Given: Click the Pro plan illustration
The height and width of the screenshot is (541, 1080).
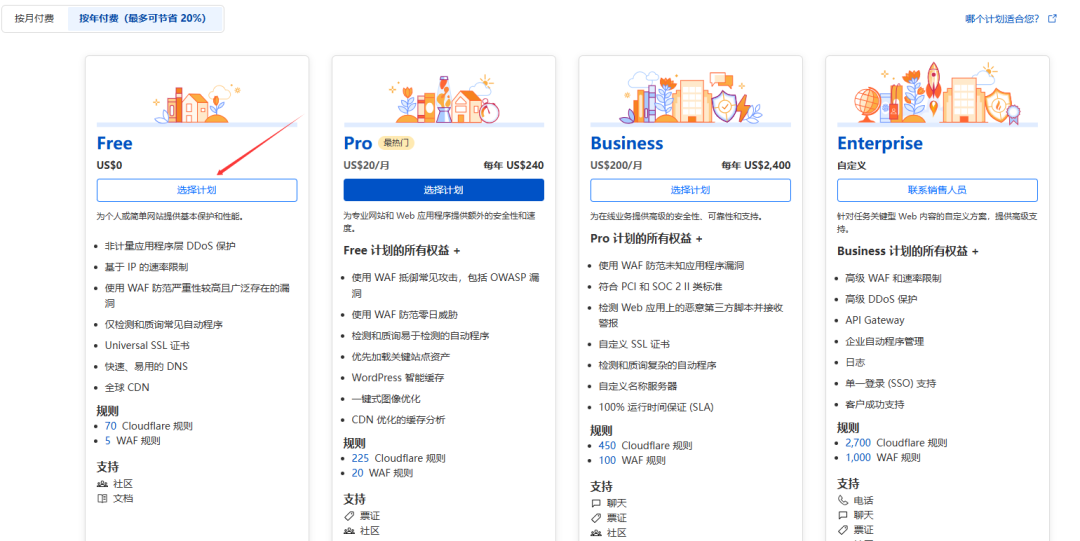Looking at the screenshot, I should point(444,100).
